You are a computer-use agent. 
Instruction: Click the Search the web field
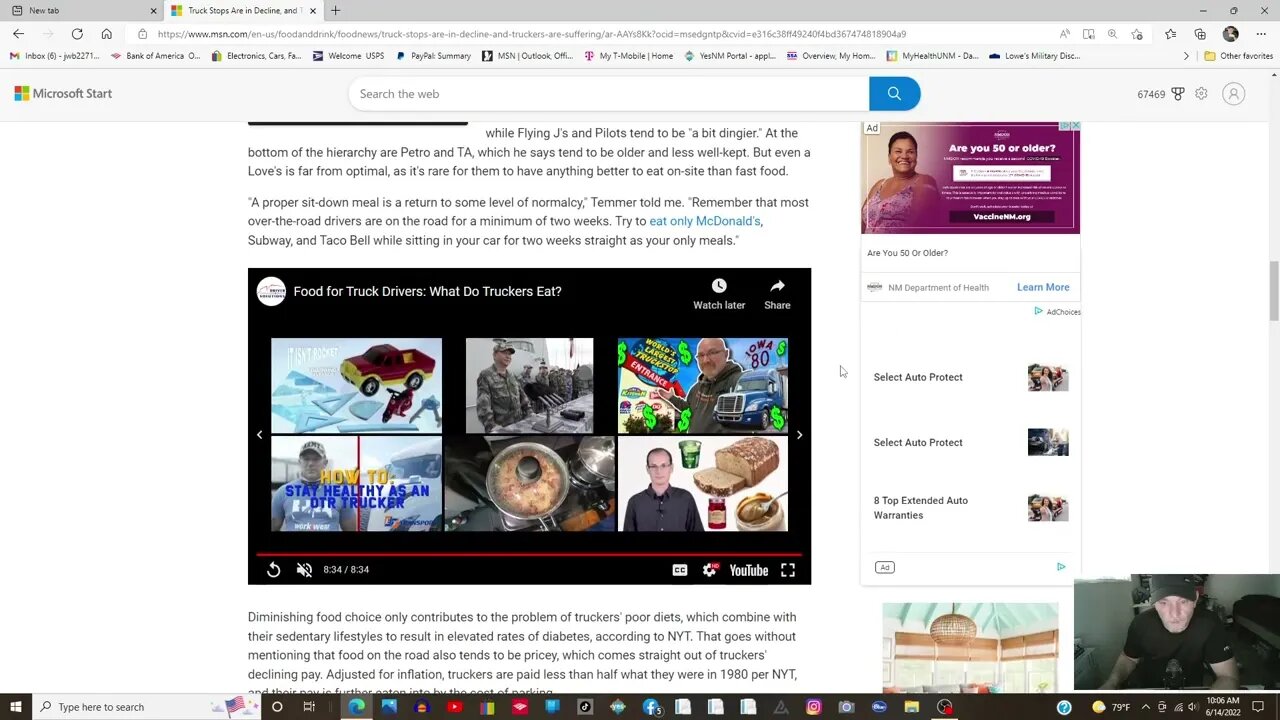(608, 94)
